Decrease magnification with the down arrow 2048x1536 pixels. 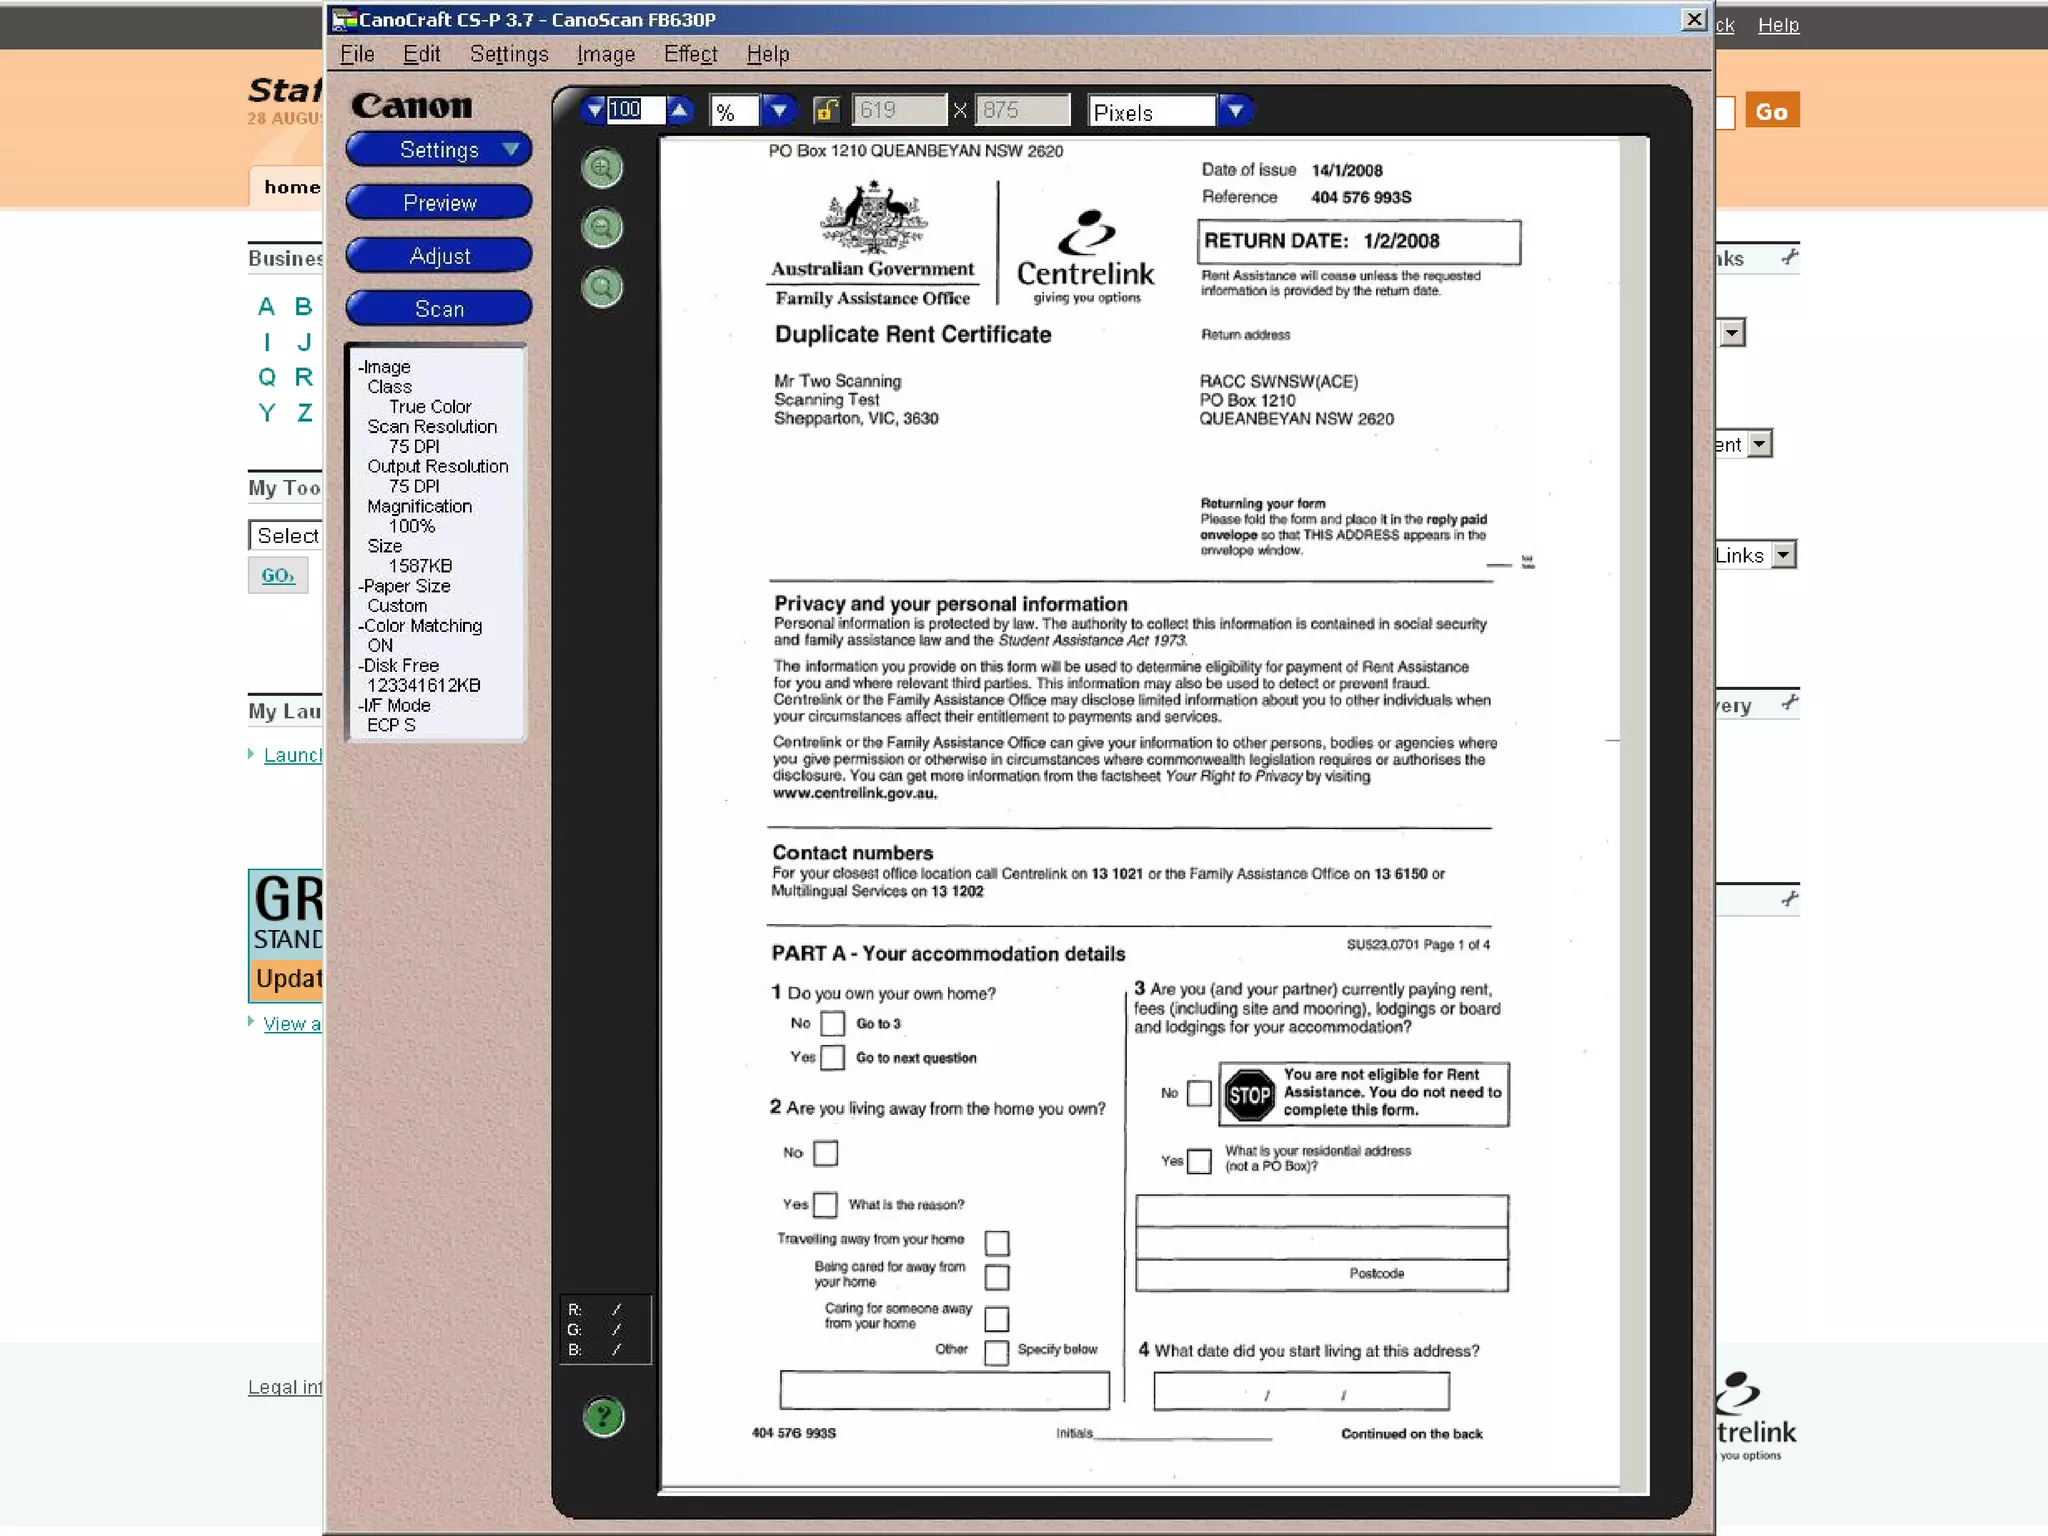point(594,110)
